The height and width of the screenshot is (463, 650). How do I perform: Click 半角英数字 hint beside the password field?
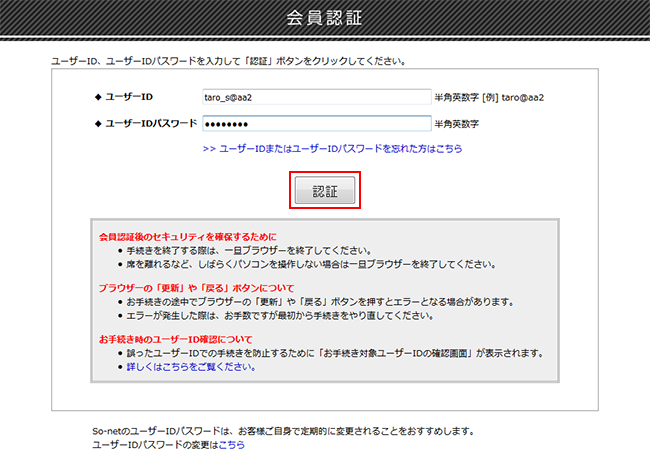pyautogui.click(x=458, y=124)
